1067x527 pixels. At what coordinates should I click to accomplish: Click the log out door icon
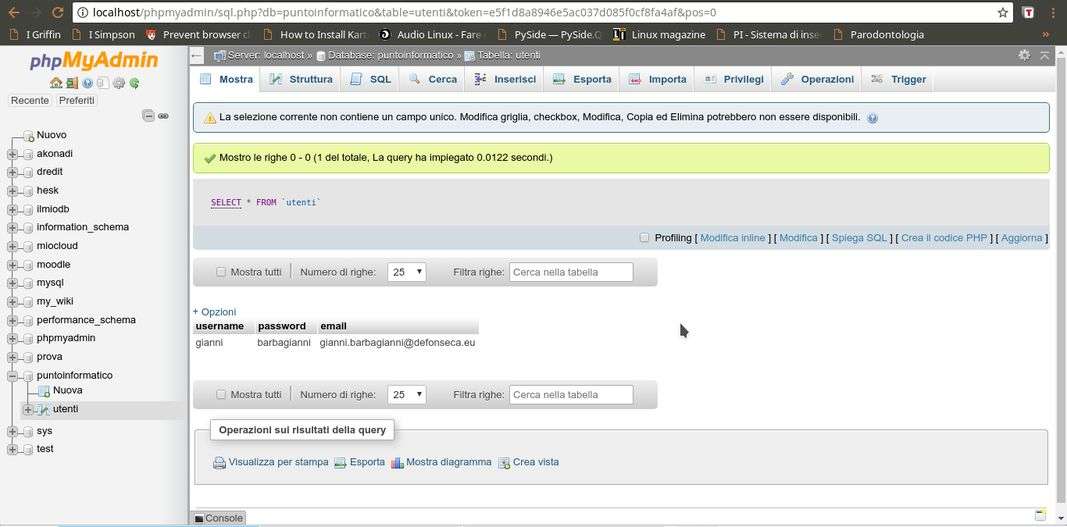click(72, 83)
